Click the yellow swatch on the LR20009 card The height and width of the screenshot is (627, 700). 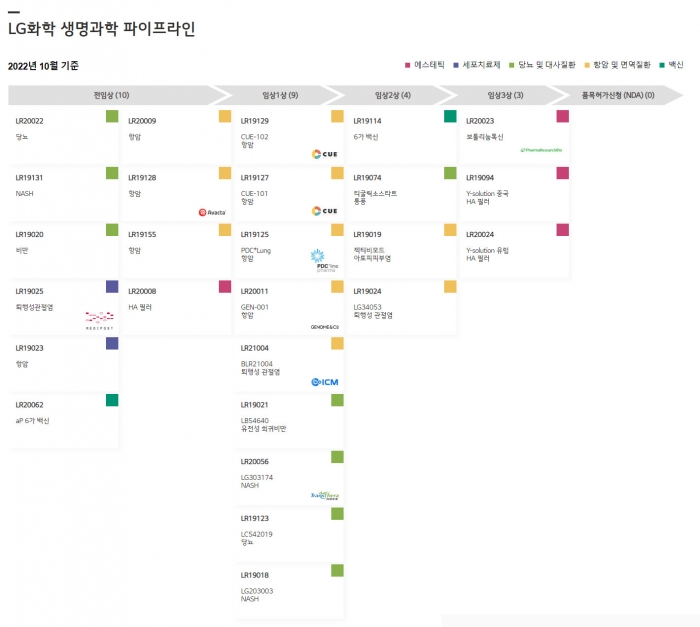tap(225, 116)
